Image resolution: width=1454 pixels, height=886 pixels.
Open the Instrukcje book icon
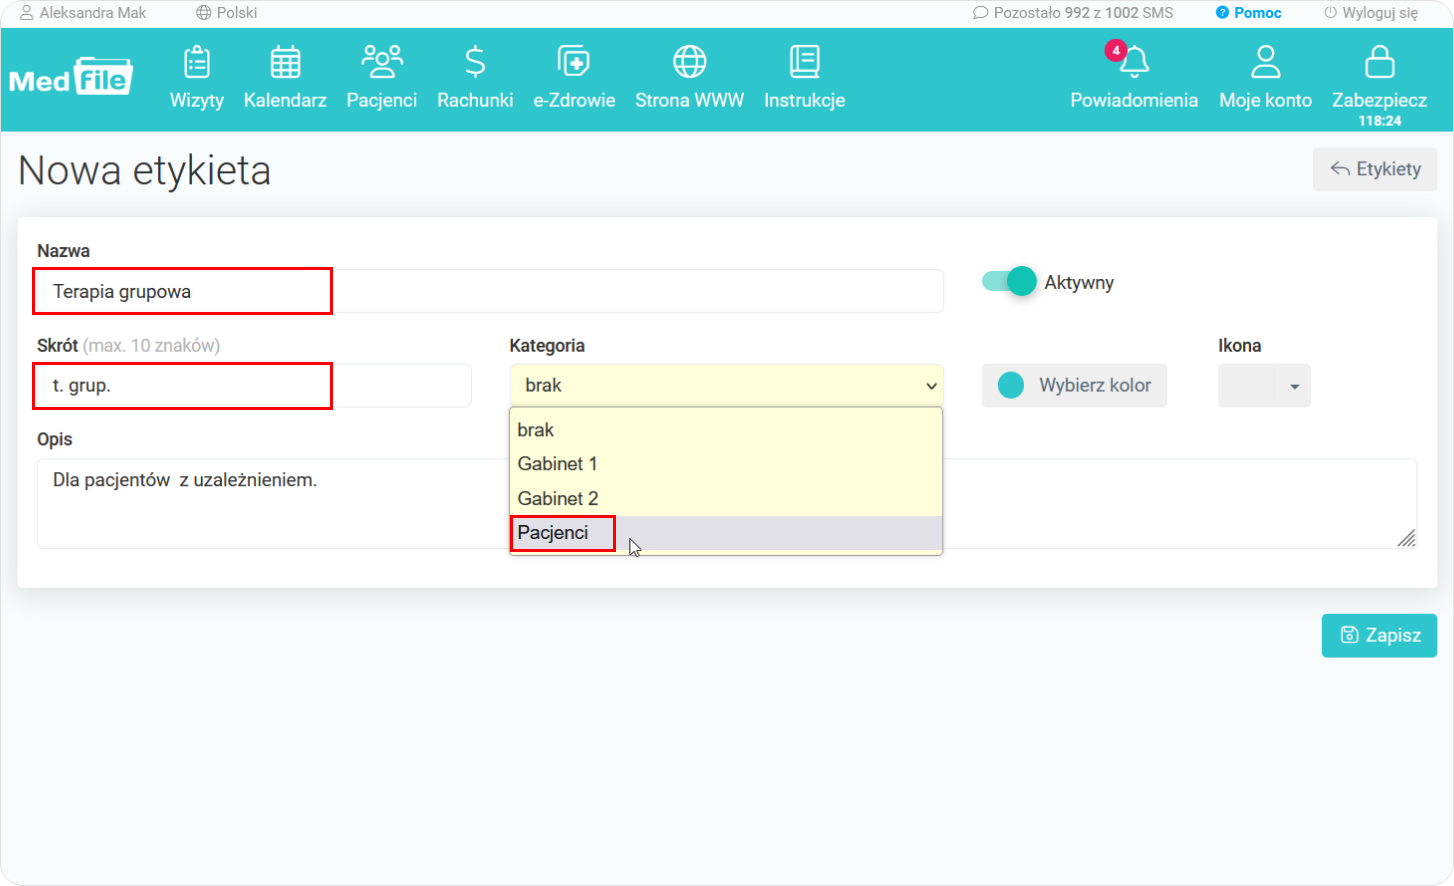(x=804, y=62)
